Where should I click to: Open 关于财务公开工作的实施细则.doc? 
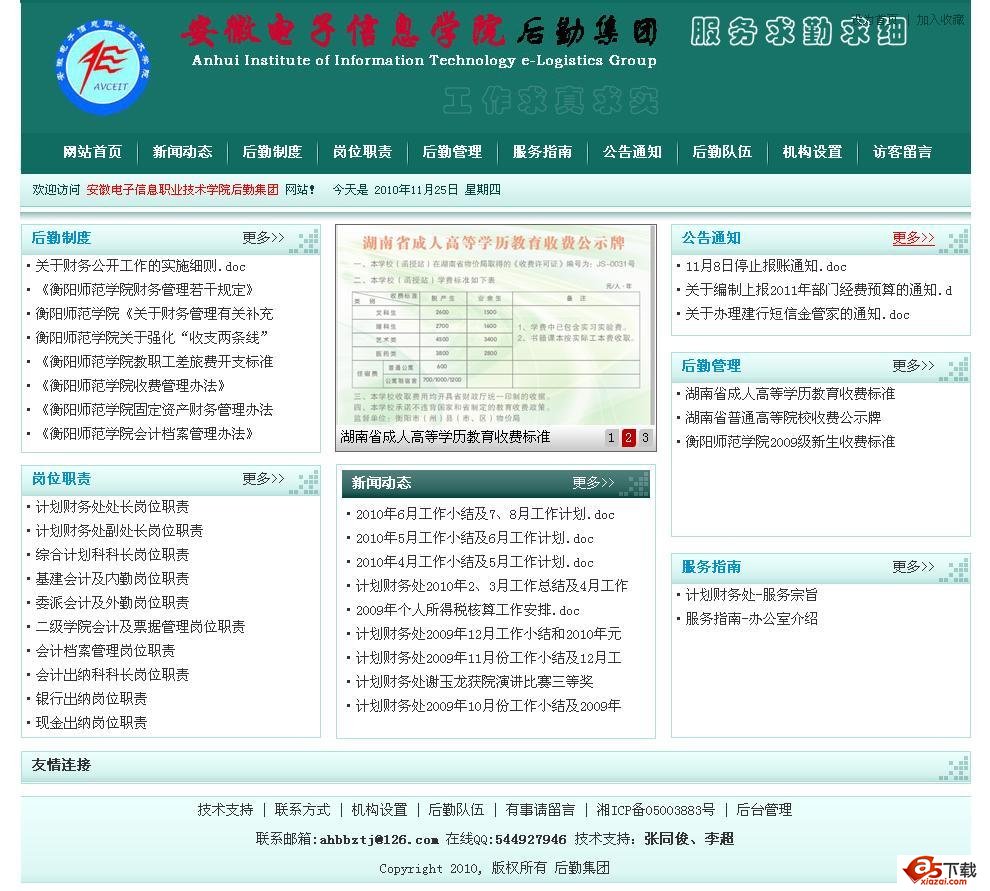coord(140,266)
